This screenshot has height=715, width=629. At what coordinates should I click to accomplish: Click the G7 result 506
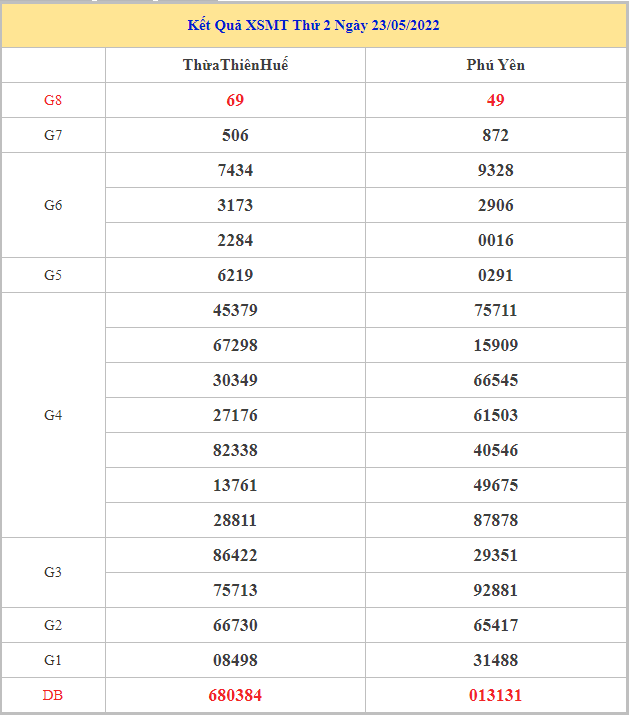point(235,135)
